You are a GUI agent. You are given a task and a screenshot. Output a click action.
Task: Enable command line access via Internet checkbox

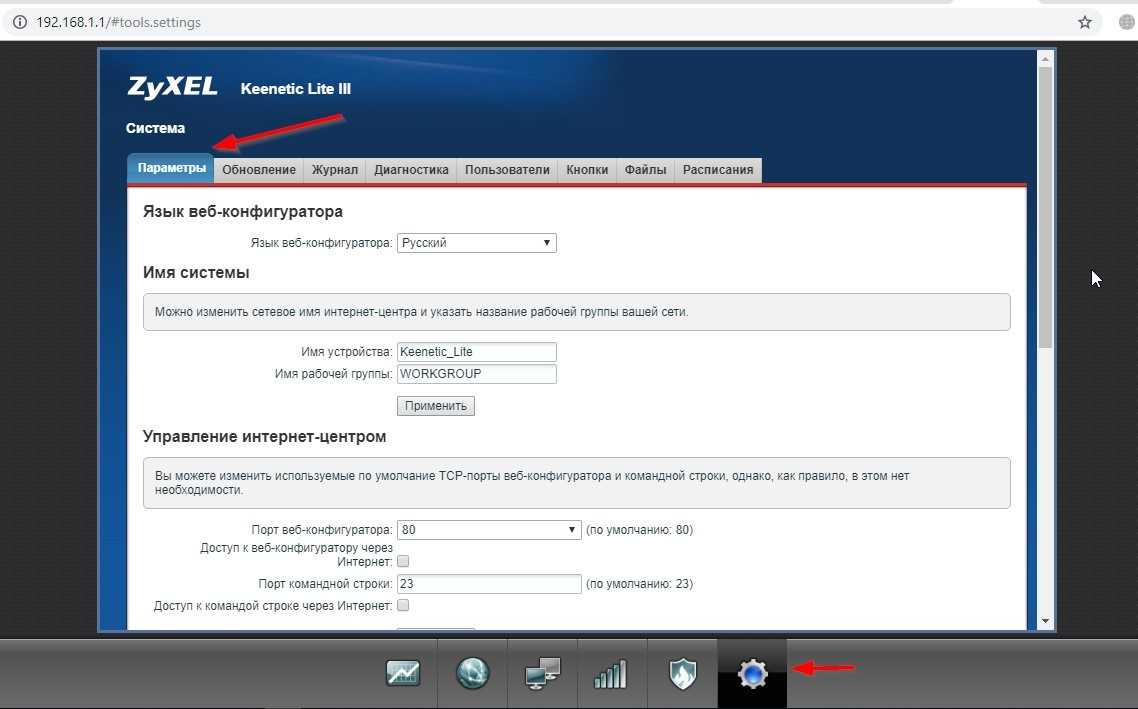(x=403, y=606)
